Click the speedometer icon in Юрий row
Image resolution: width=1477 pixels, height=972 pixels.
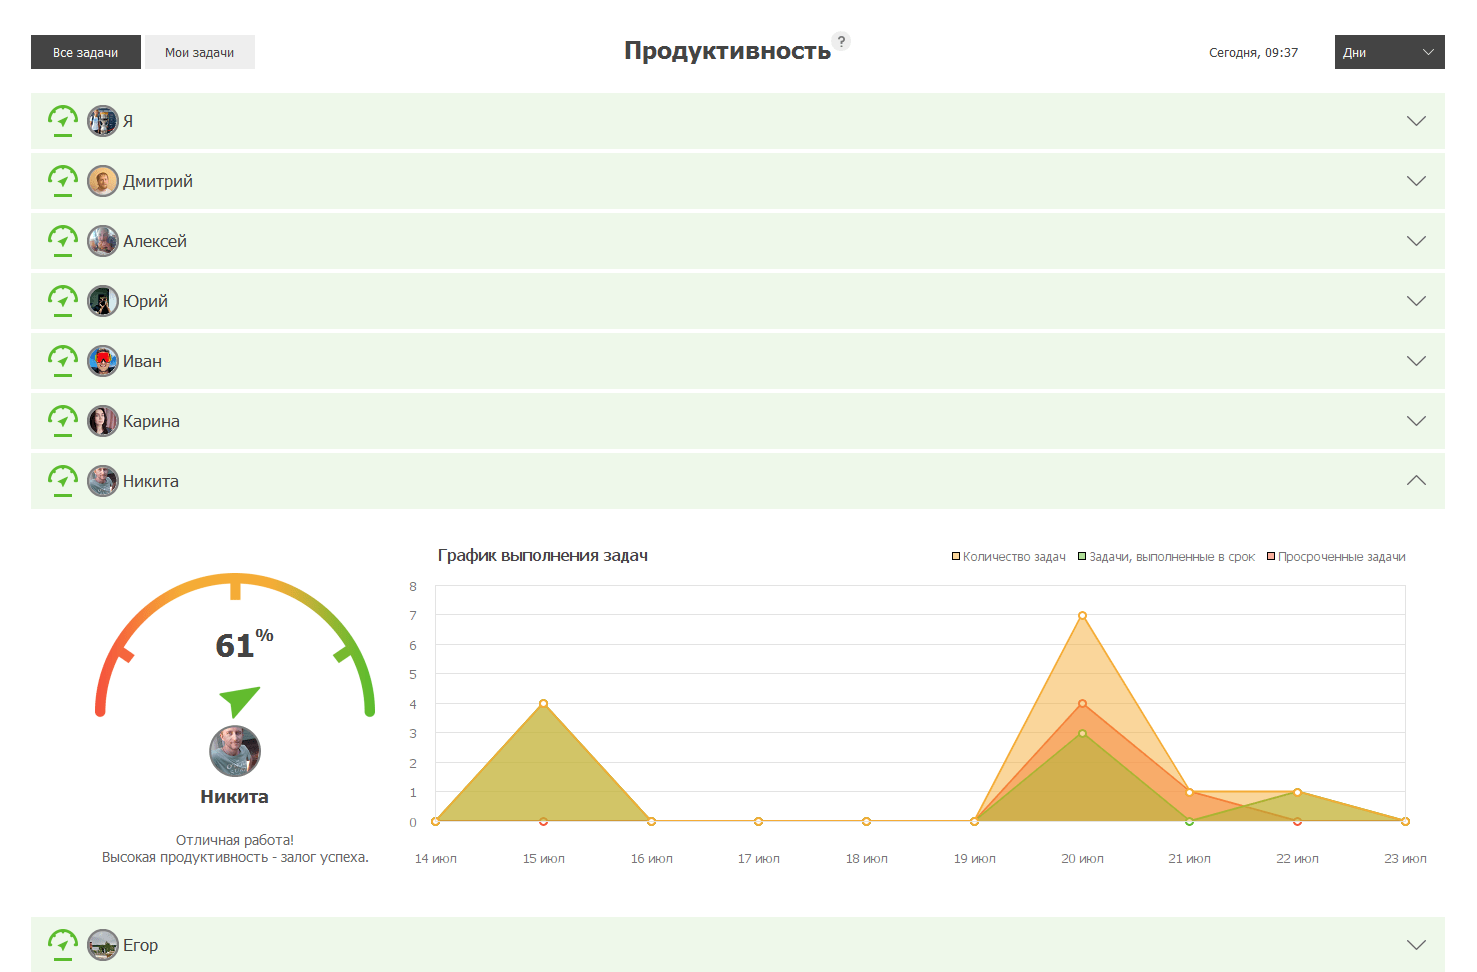pyautogui.click(x=63, y=300)
